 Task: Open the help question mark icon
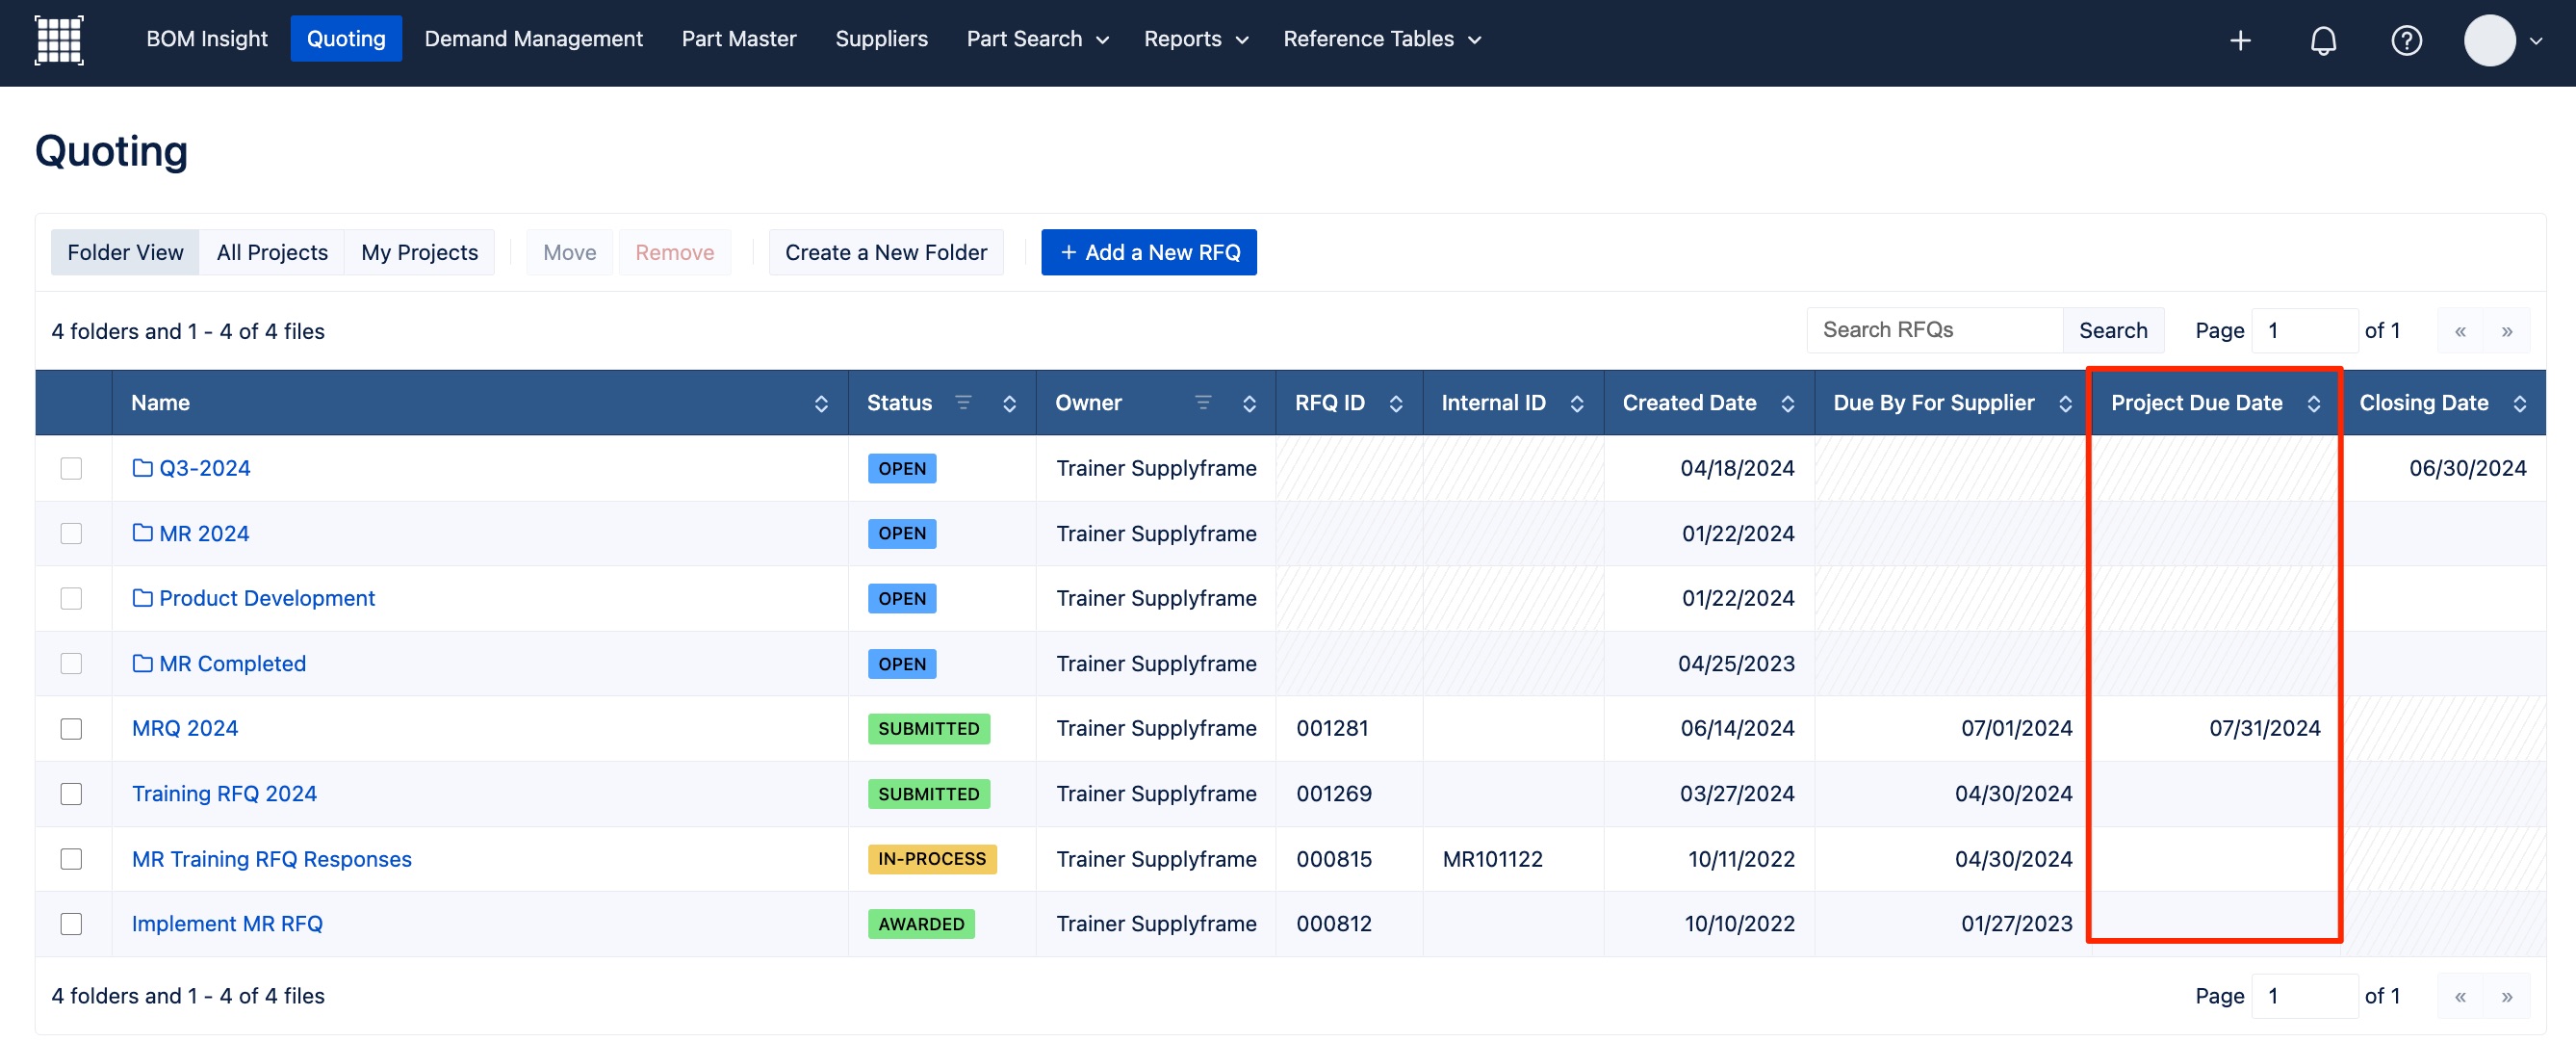pyautogui.click(x=2406, y=40)
